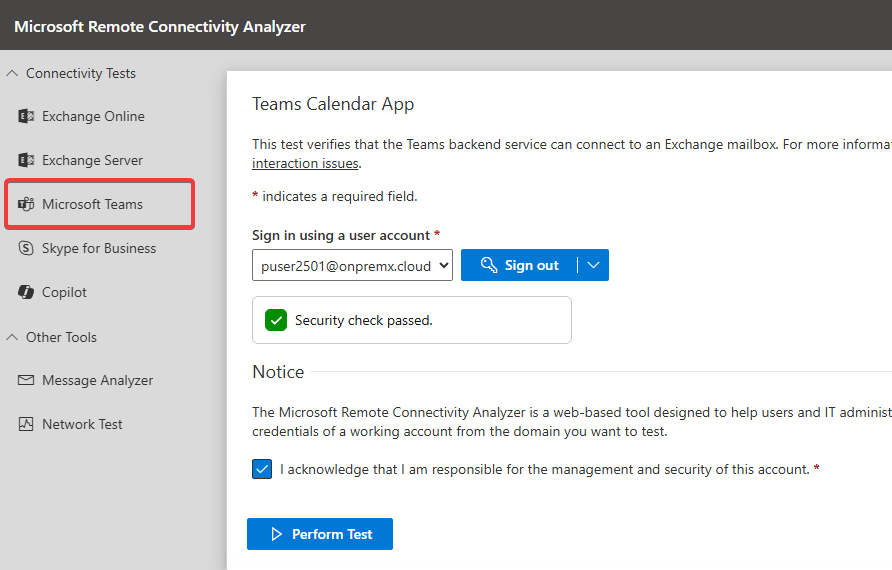The width and height of the screenshot is (892, 570).
Task: Click the acknowledgment statement text
Action: [544, 469]
